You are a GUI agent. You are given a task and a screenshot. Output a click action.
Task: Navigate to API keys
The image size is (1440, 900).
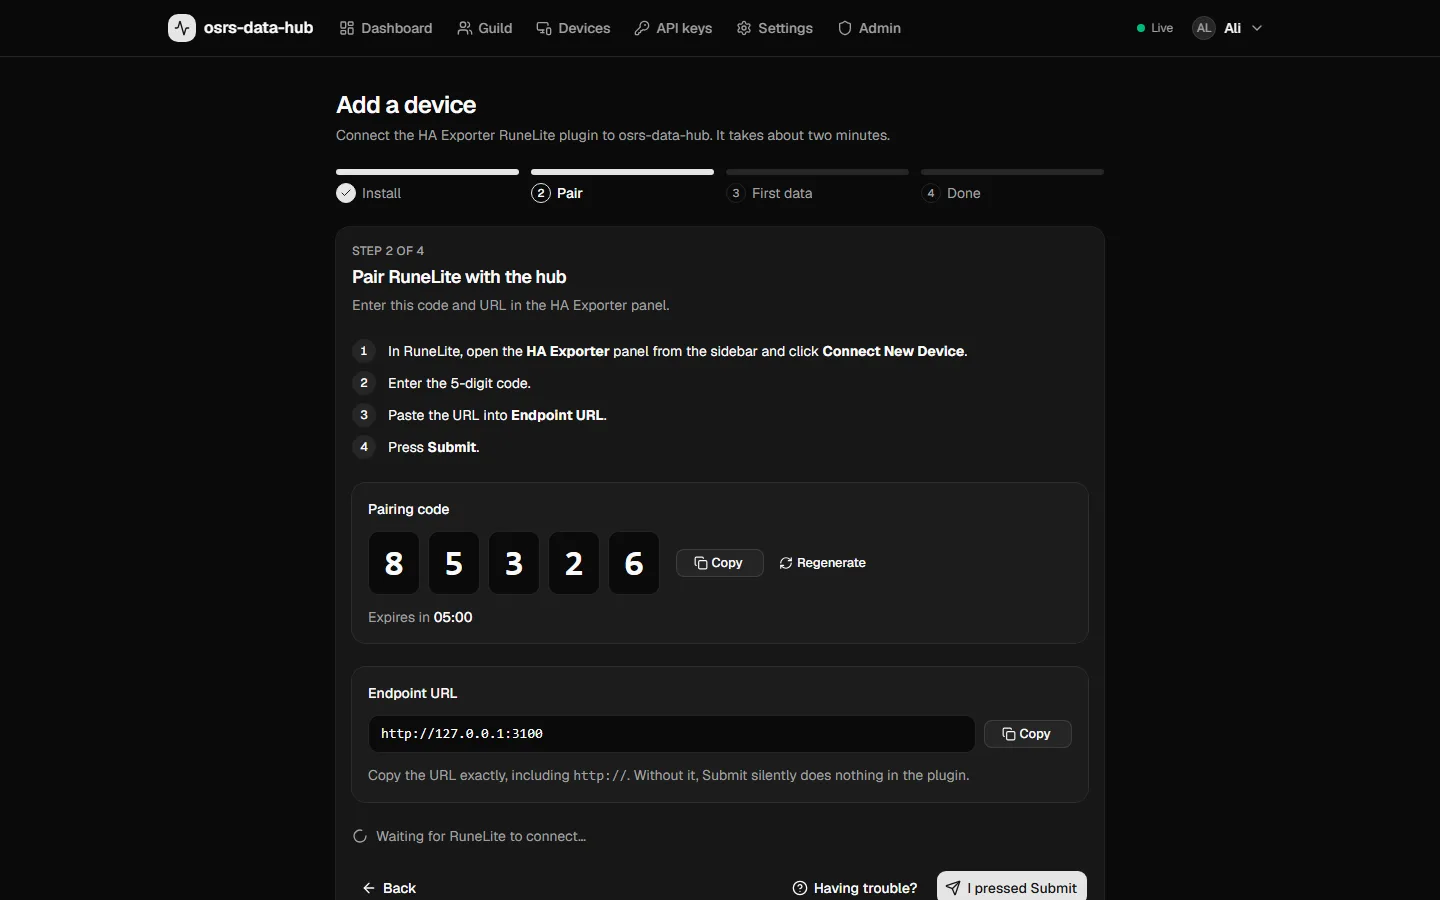(673, 28)
